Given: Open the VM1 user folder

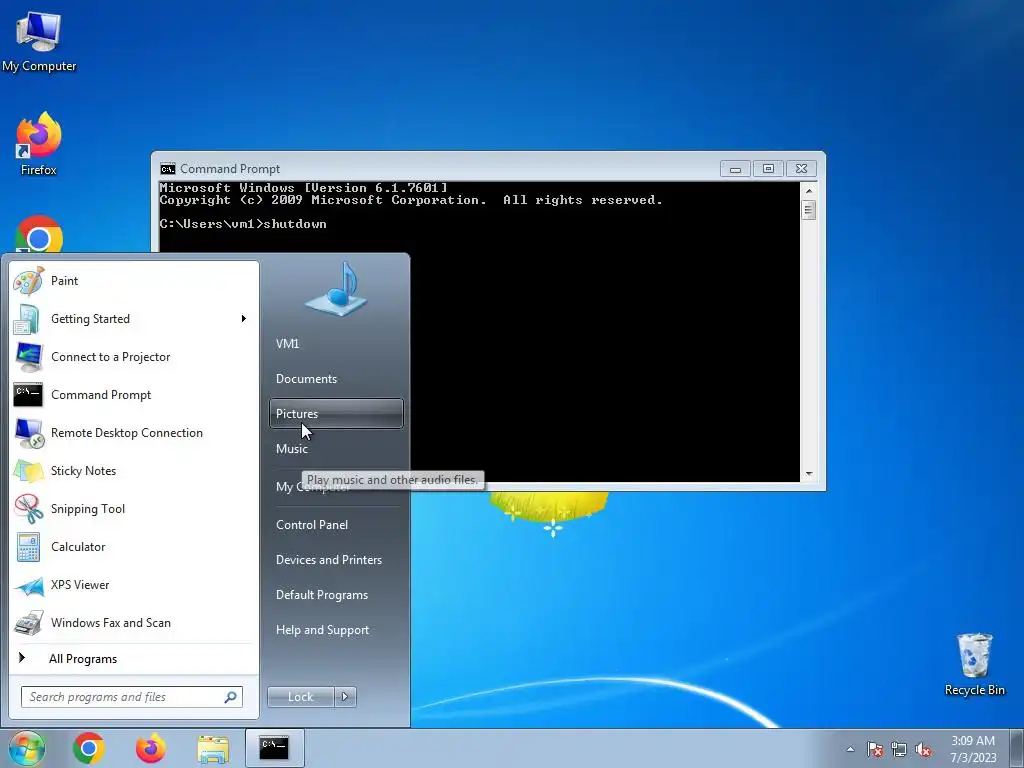Looking at the screenshot, I should coord(336,344).
